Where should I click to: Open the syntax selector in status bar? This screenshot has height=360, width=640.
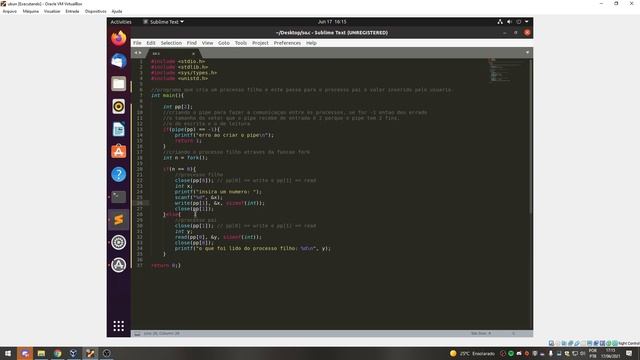tap(513, 333)
